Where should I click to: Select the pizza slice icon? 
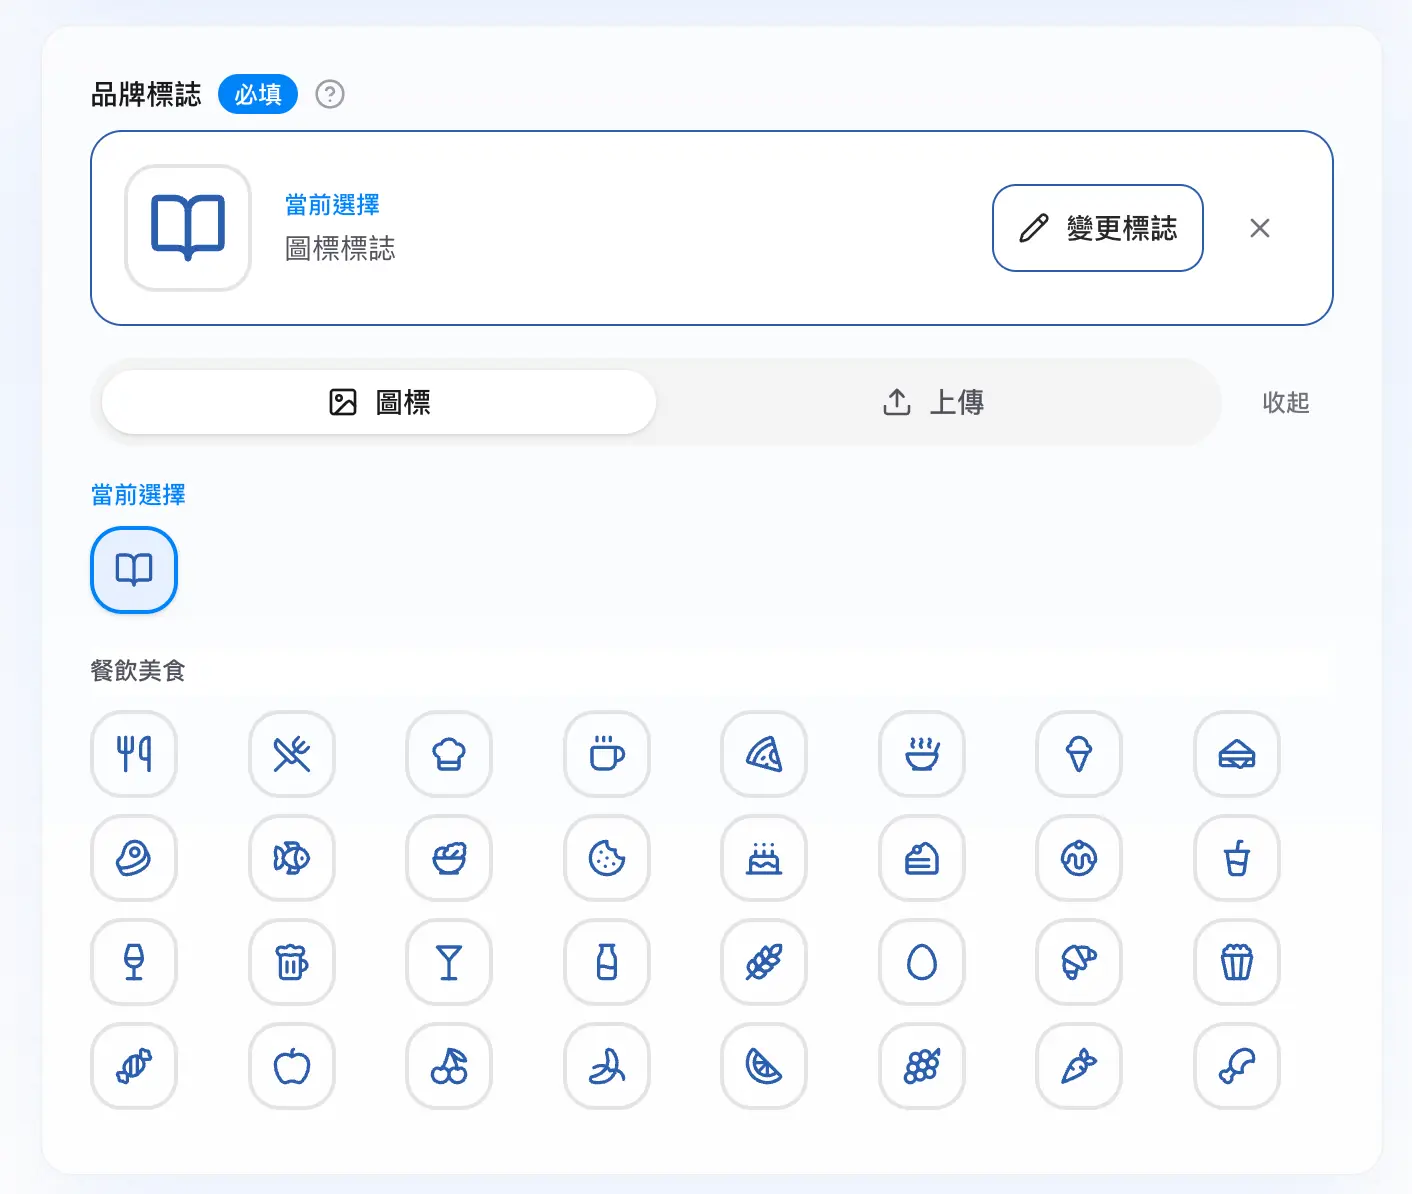764,754
